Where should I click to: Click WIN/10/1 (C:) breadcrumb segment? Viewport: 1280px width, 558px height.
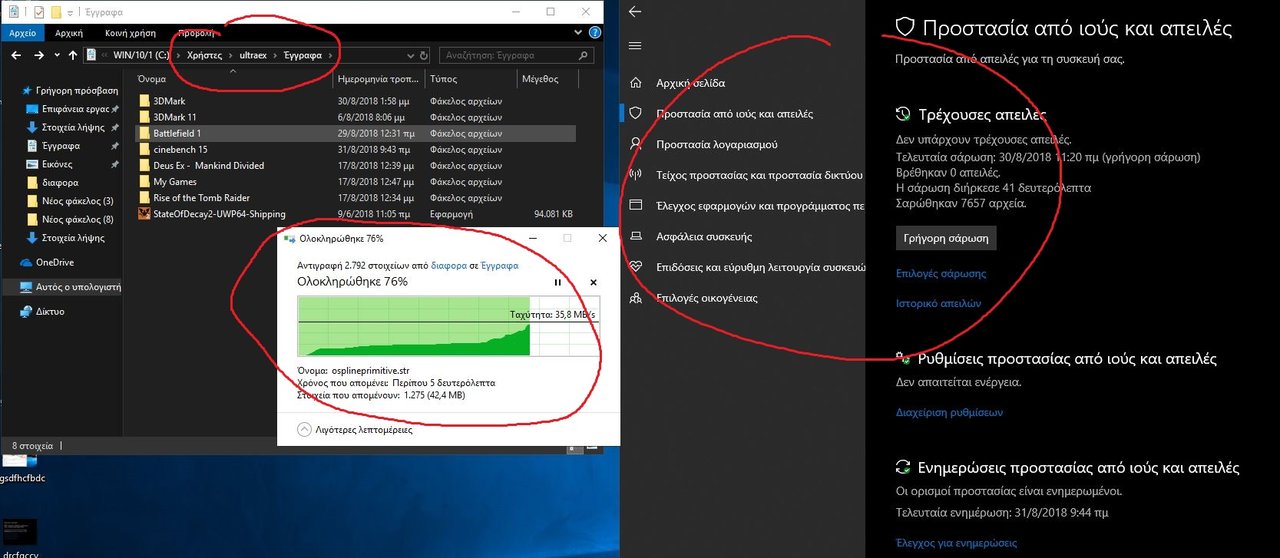click(x=142, y=55)
